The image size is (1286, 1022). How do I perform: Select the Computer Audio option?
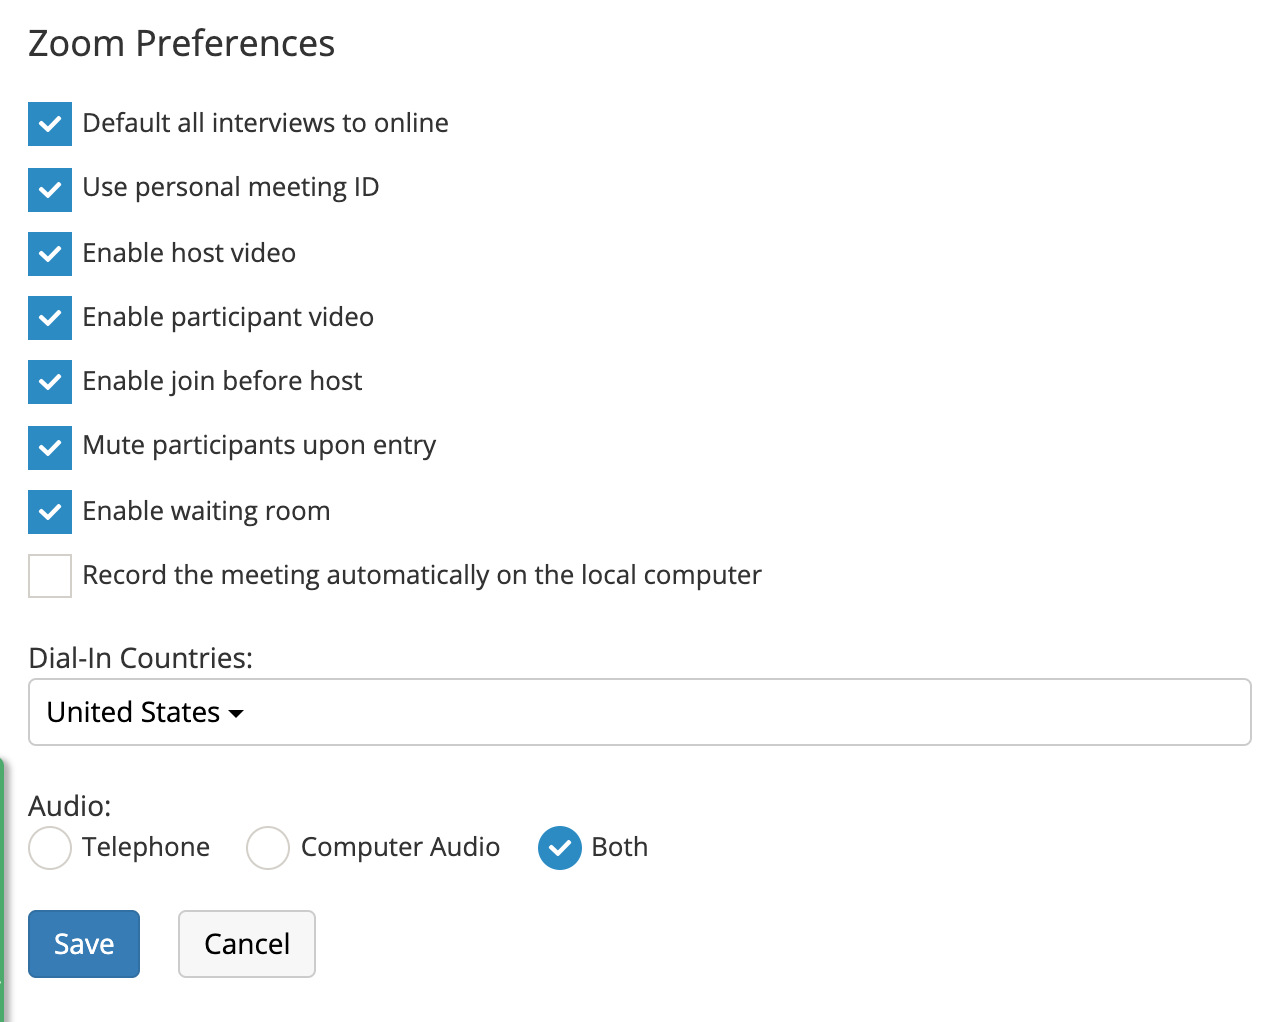(267, 848)
